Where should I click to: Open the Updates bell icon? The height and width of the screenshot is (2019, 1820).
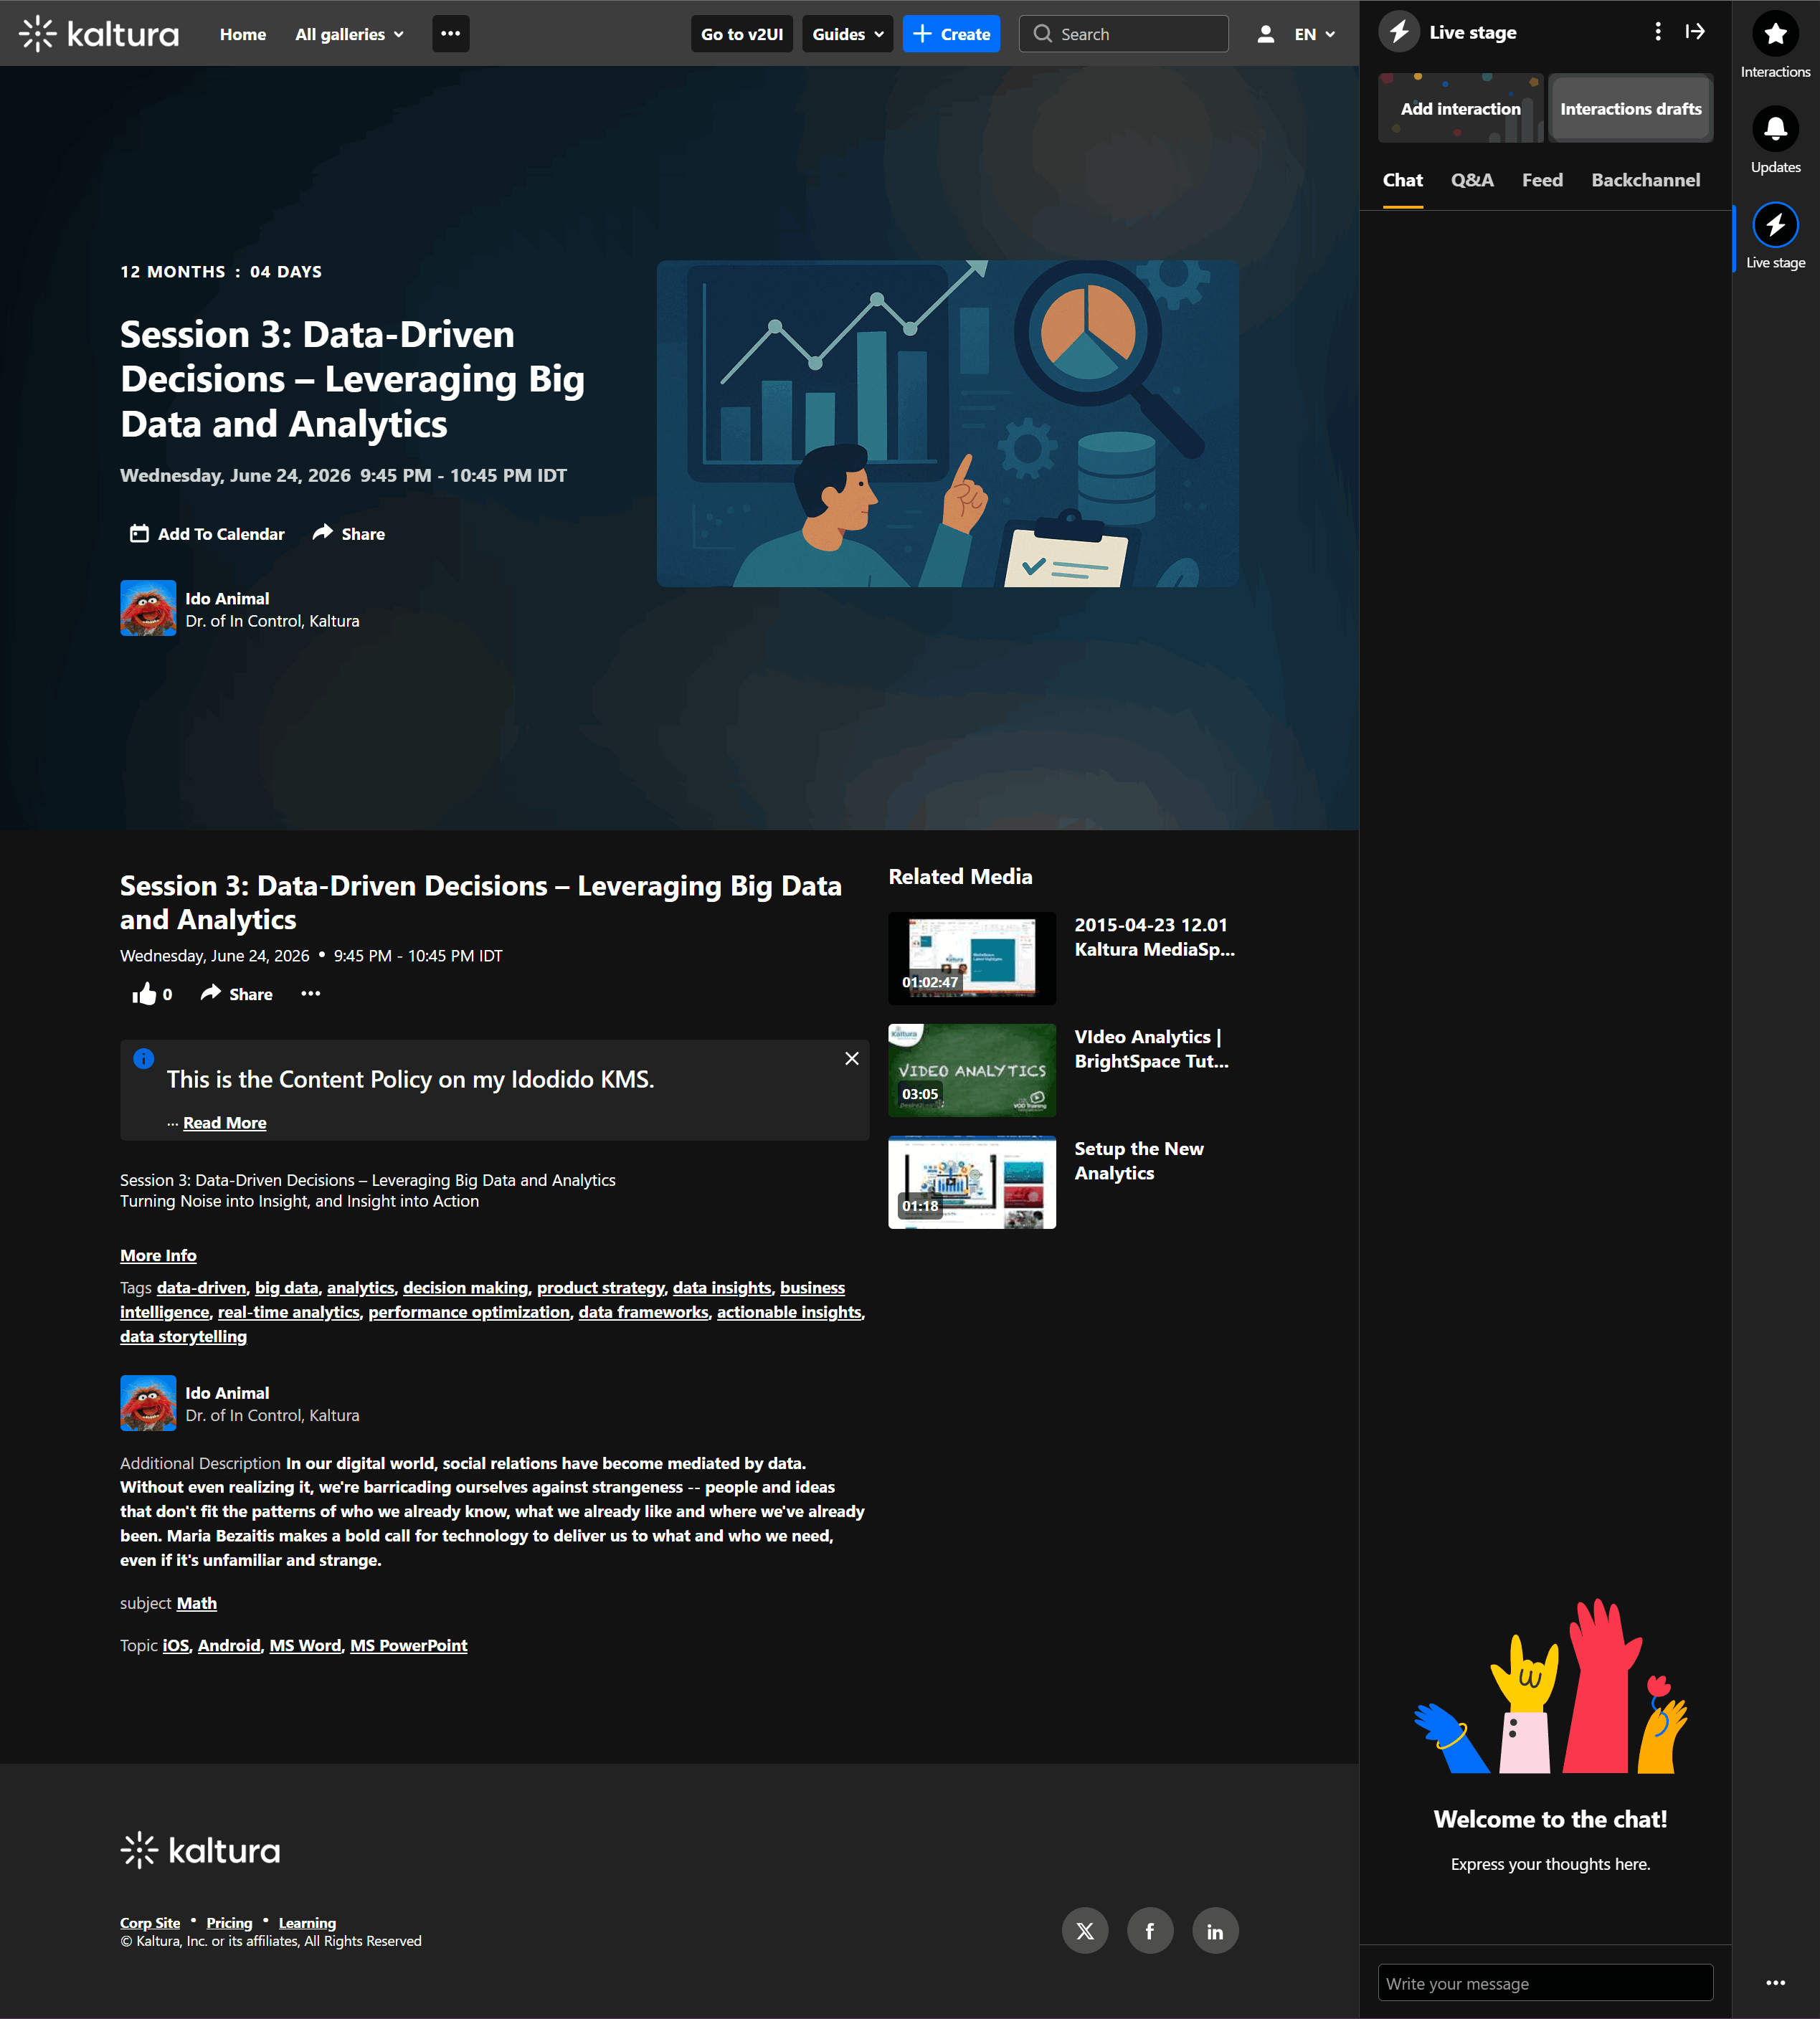coord(1775,130)
